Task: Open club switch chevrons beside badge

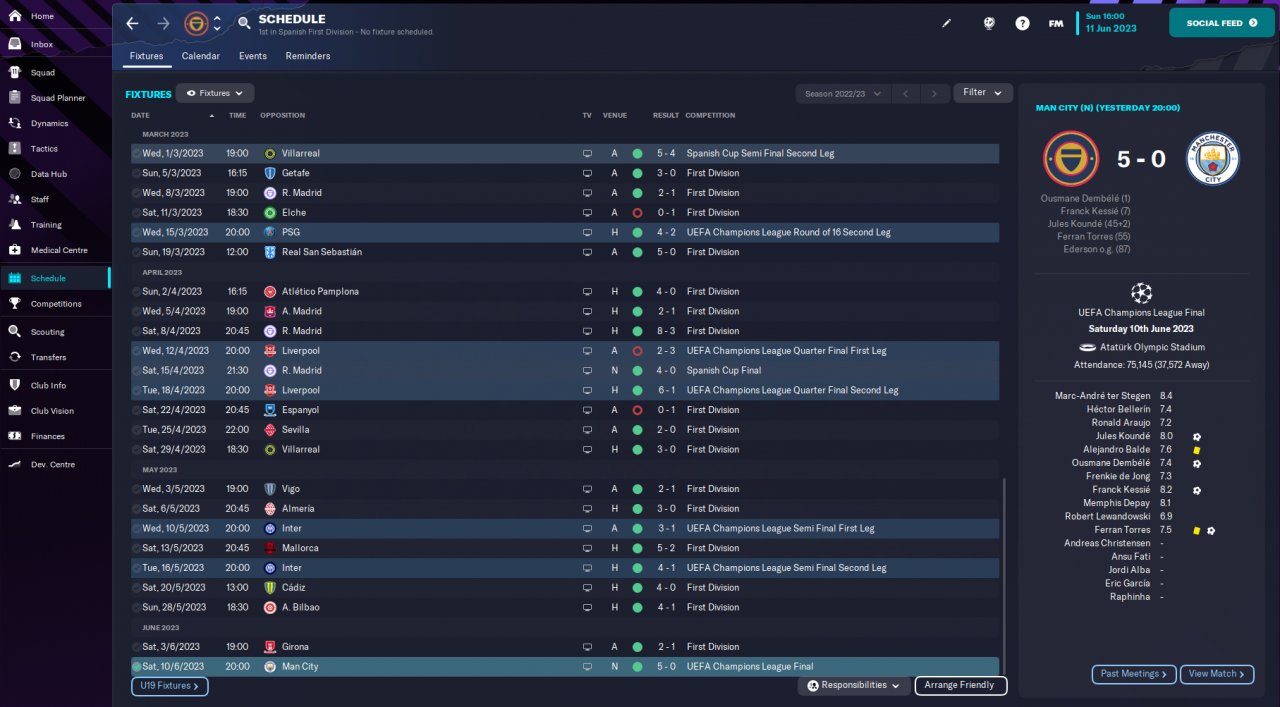Action: pyautogui.click(x=217, y=23)
